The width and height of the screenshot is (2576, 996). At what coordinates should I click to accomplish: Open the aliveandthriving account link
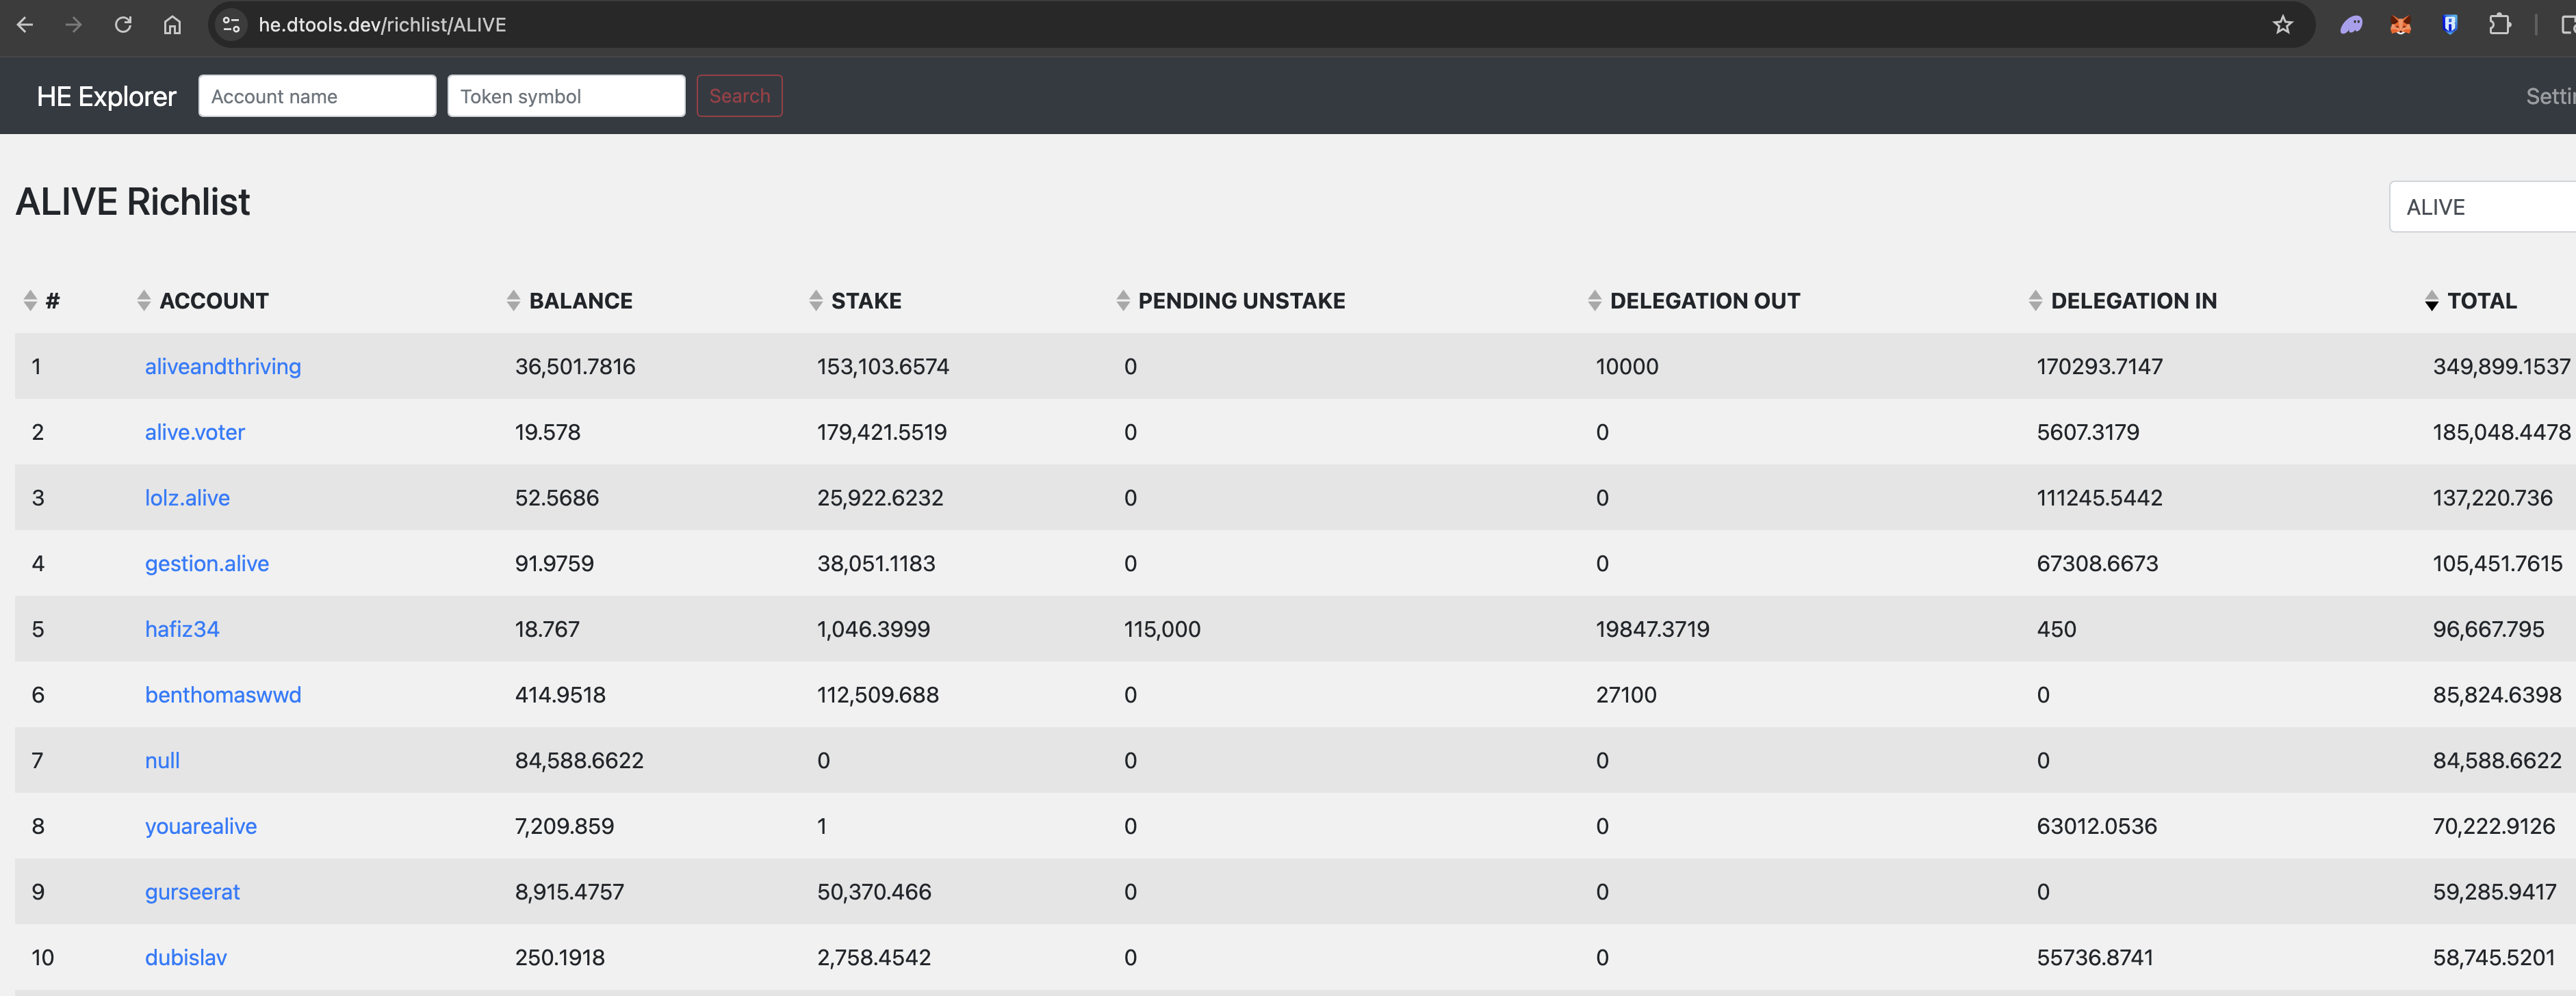223,366
